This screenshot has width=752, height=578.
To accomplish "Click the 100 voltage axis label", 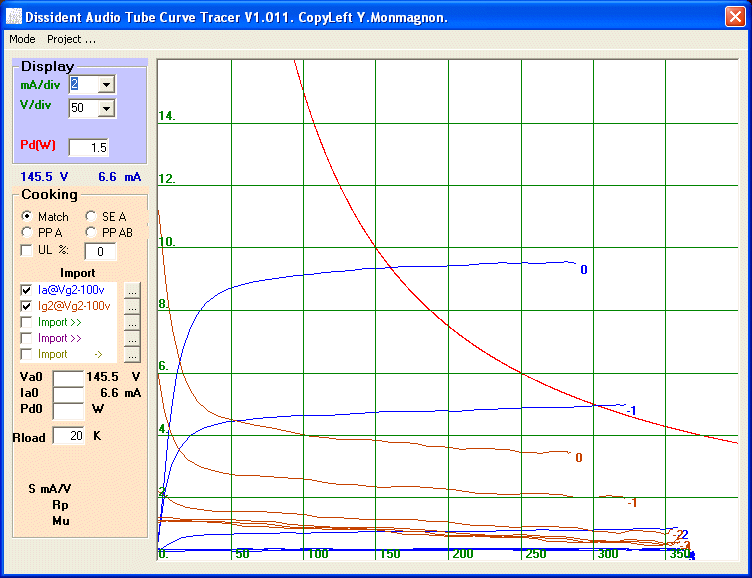I will click(318, 554).
